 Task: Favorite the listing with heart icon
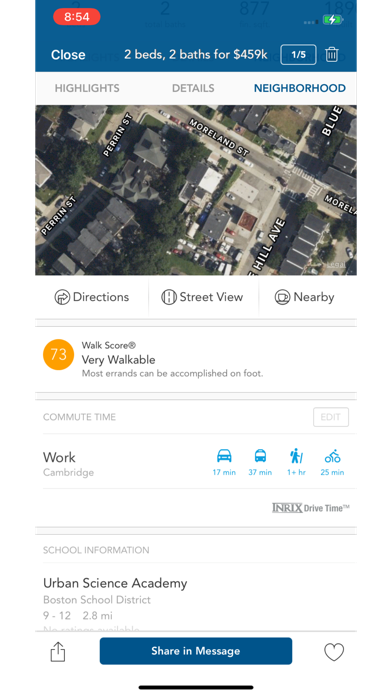(x=334, y=652)
